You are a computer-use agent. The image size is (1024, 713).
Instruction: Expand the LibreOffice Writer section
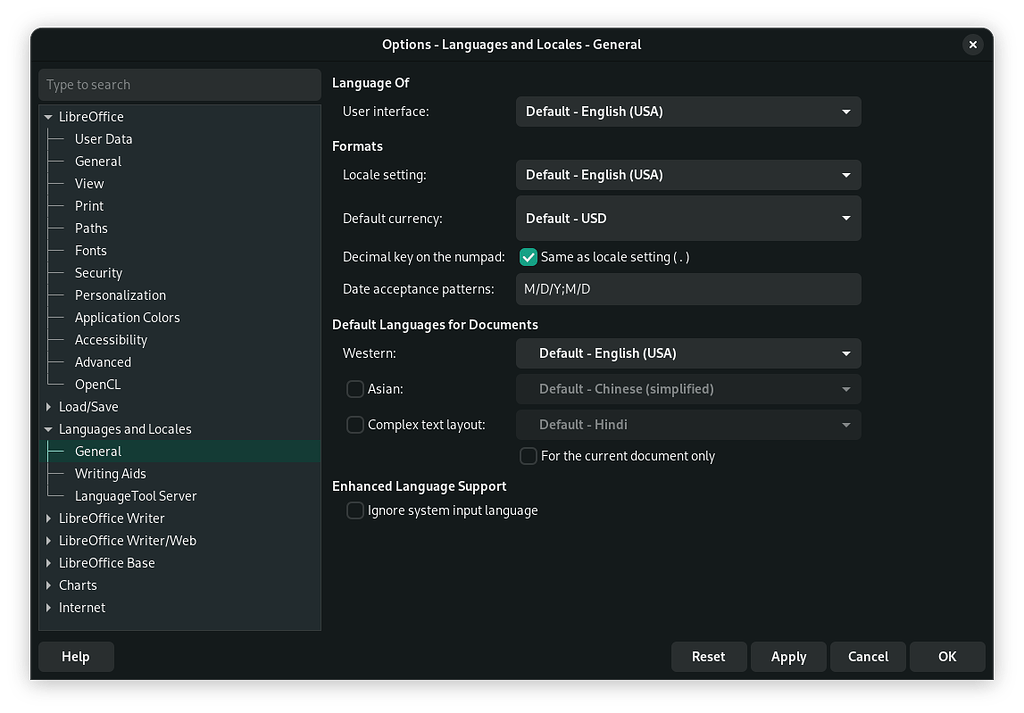49,518
